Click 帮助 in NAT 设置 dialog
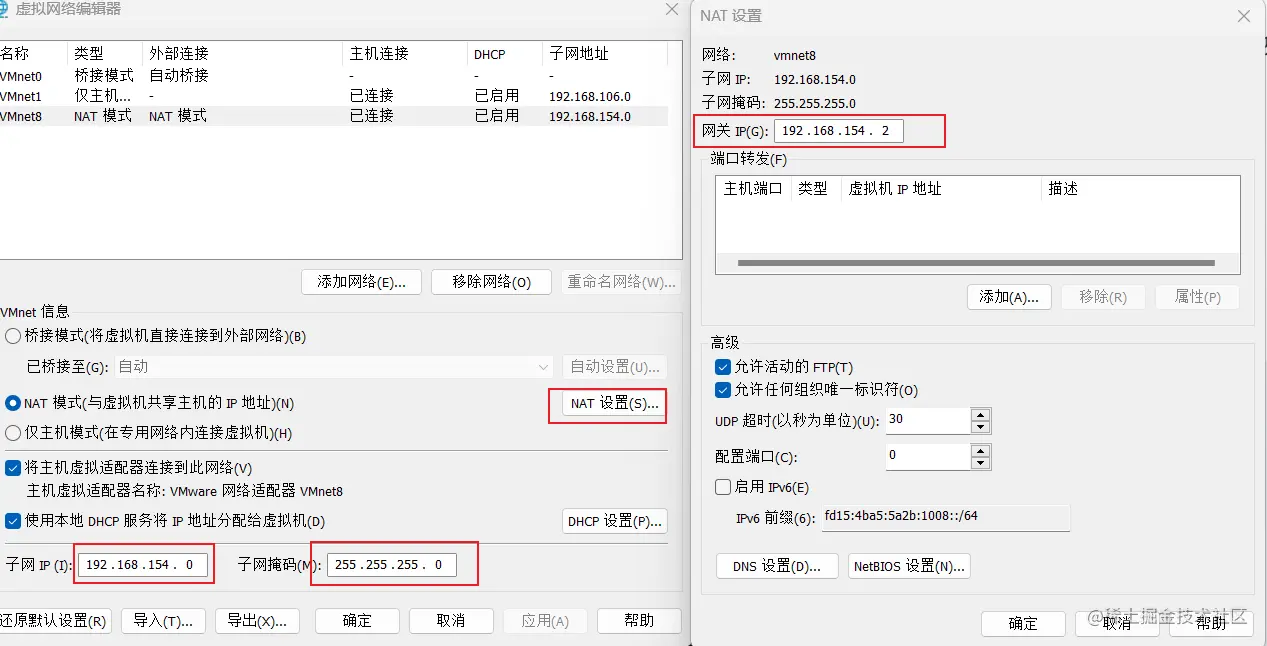Viewport: 1267px width, 646px height. click(x=1211, y=624)
